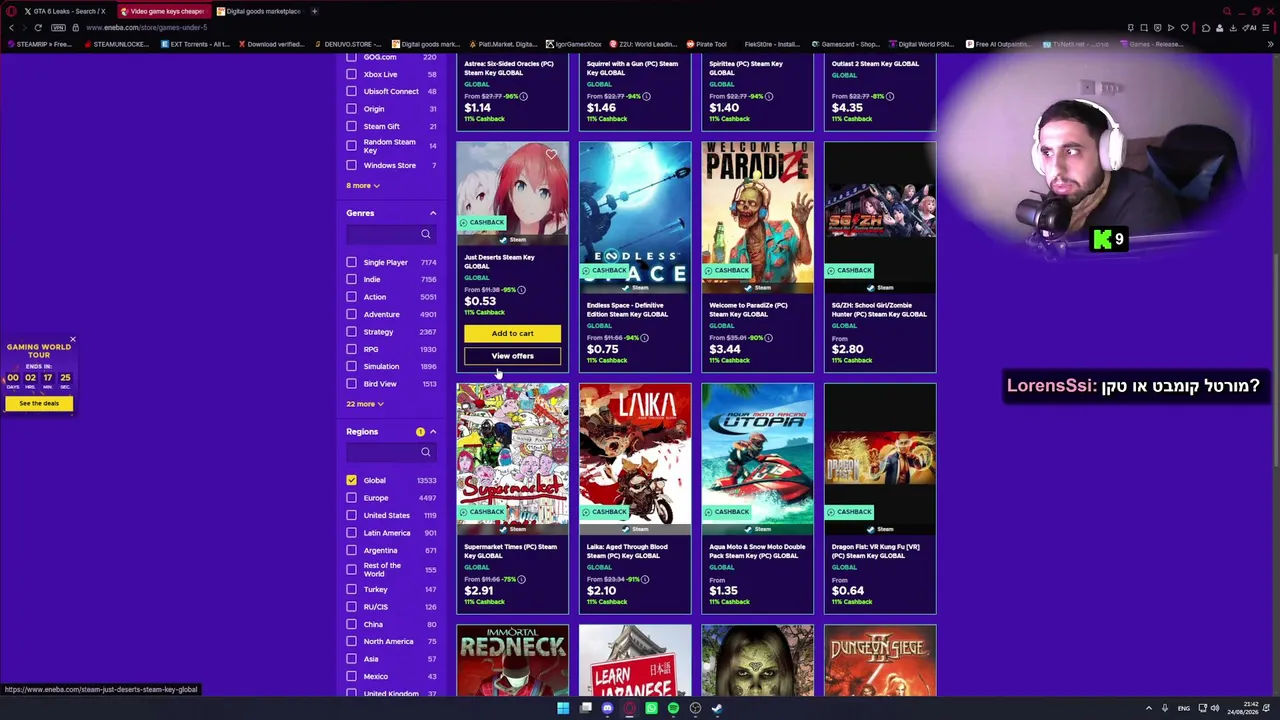The width and height of the screenshot is (1280, 720).
Task: Expand 22 more genre options
Action: click(x=365, y=404)
